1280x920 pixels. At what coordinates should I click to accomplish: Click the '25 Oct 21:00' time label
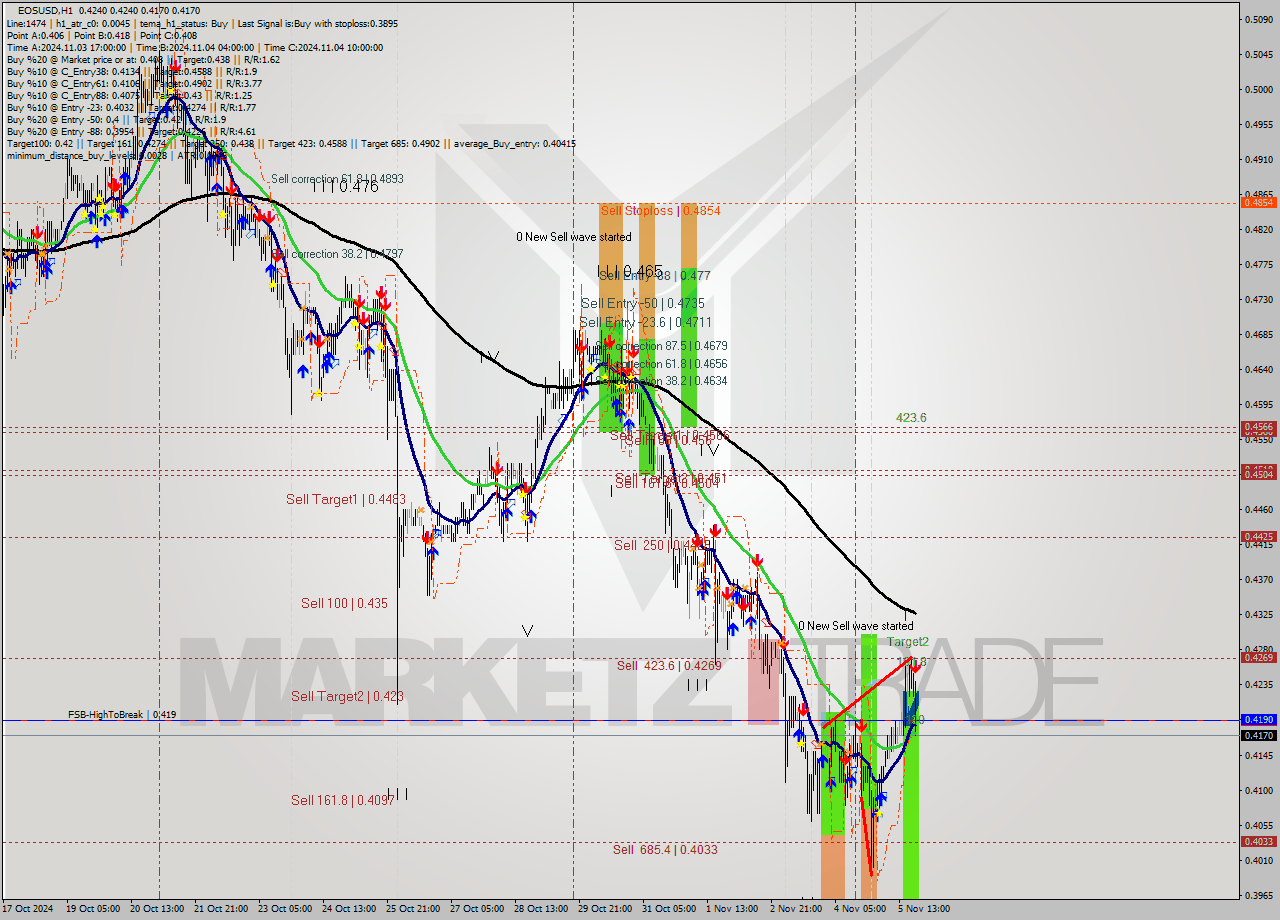[413, 909]
